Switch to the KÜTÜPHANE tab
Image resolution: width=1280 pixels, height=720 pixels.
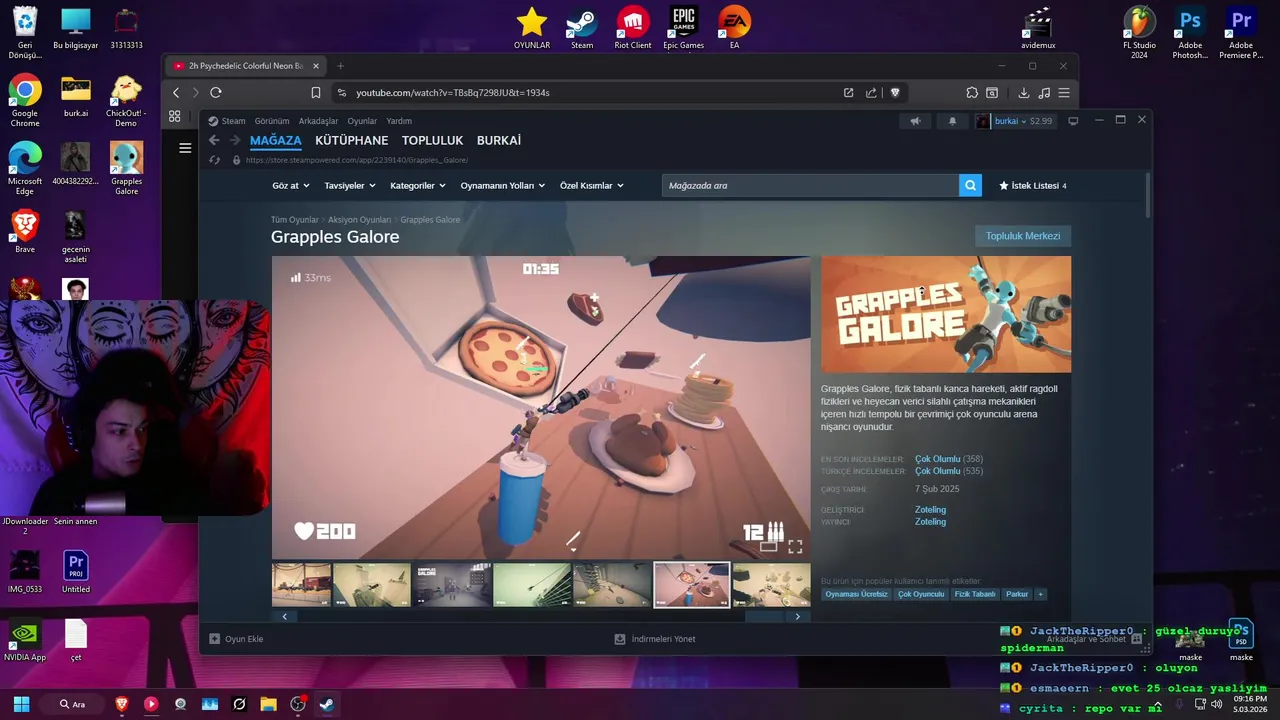click(x=351, y=140)
